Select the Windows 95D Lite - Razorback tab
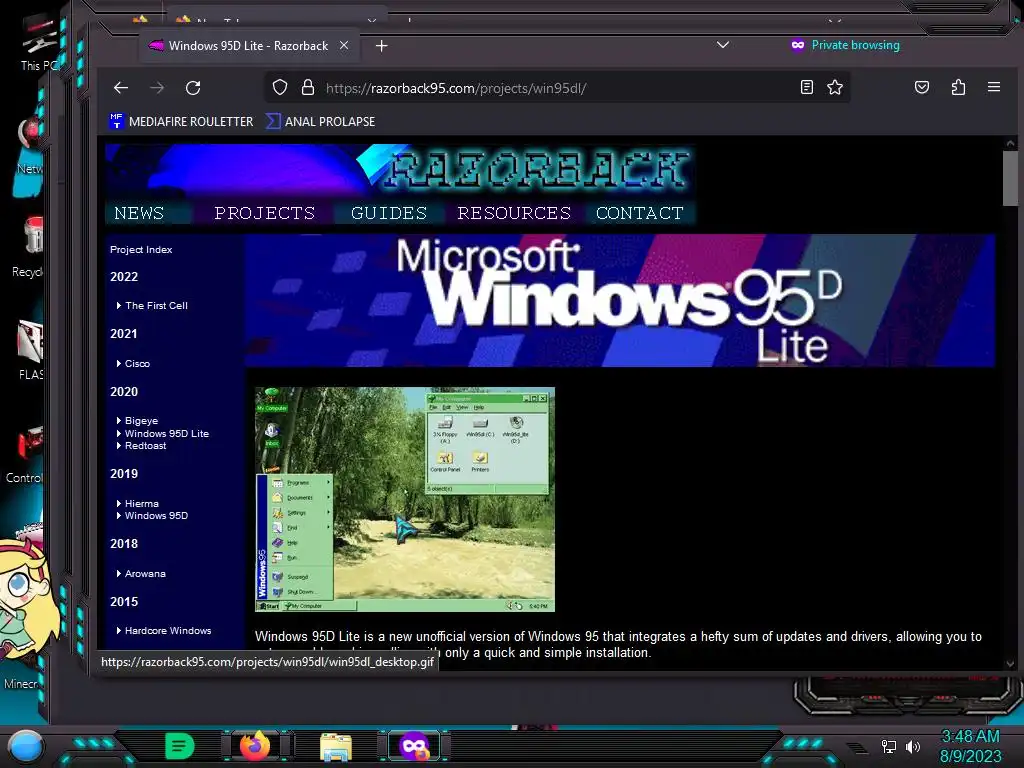 tap(249, 46)
